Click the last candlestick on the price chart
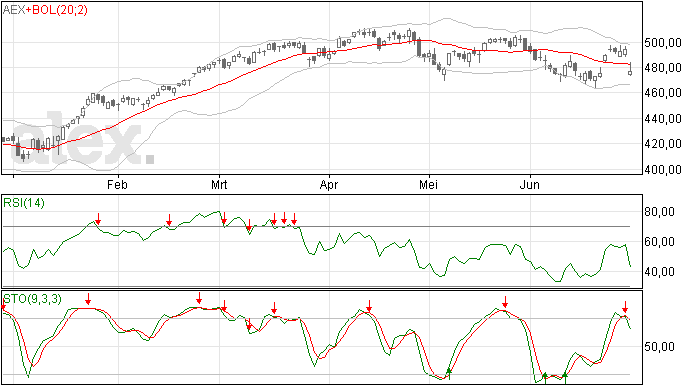Screen dimensions: 690x387 click(x=630, y=70)
